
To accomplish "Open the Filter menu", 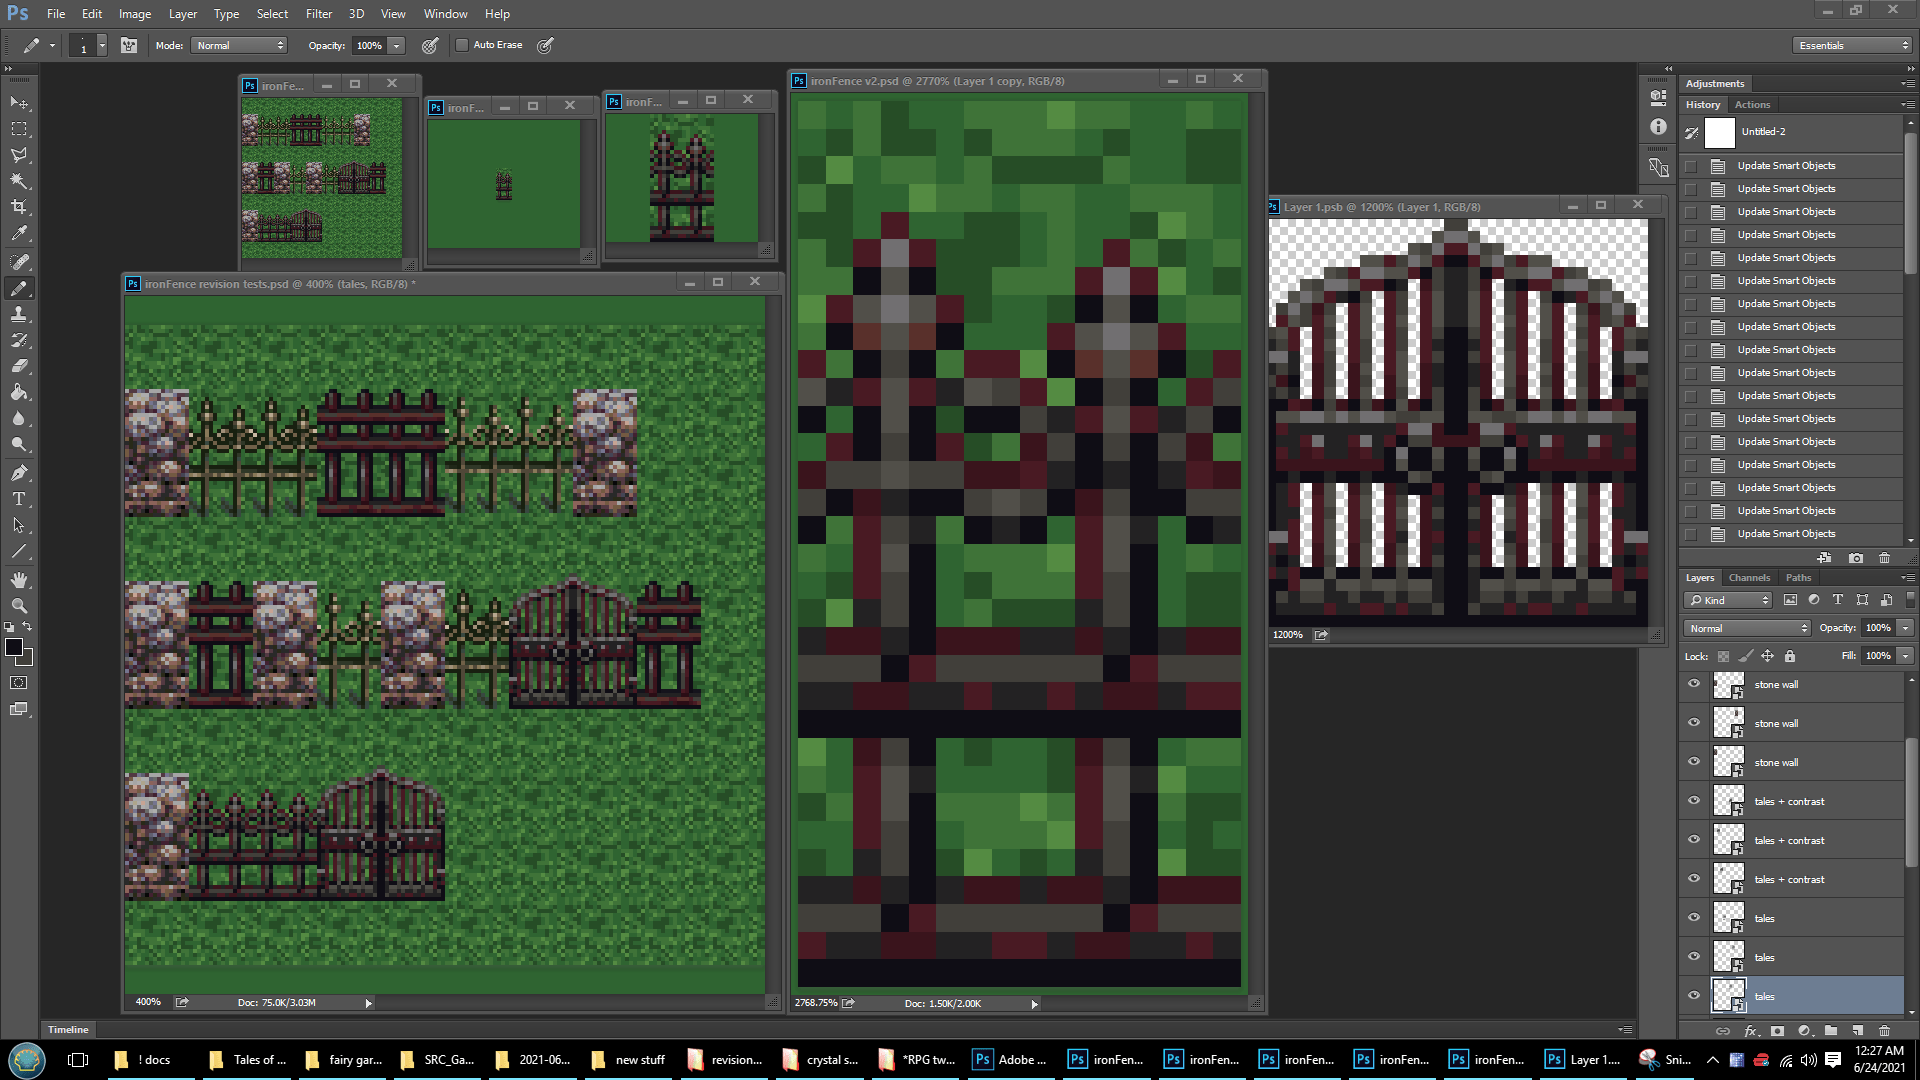I will 319,14.
